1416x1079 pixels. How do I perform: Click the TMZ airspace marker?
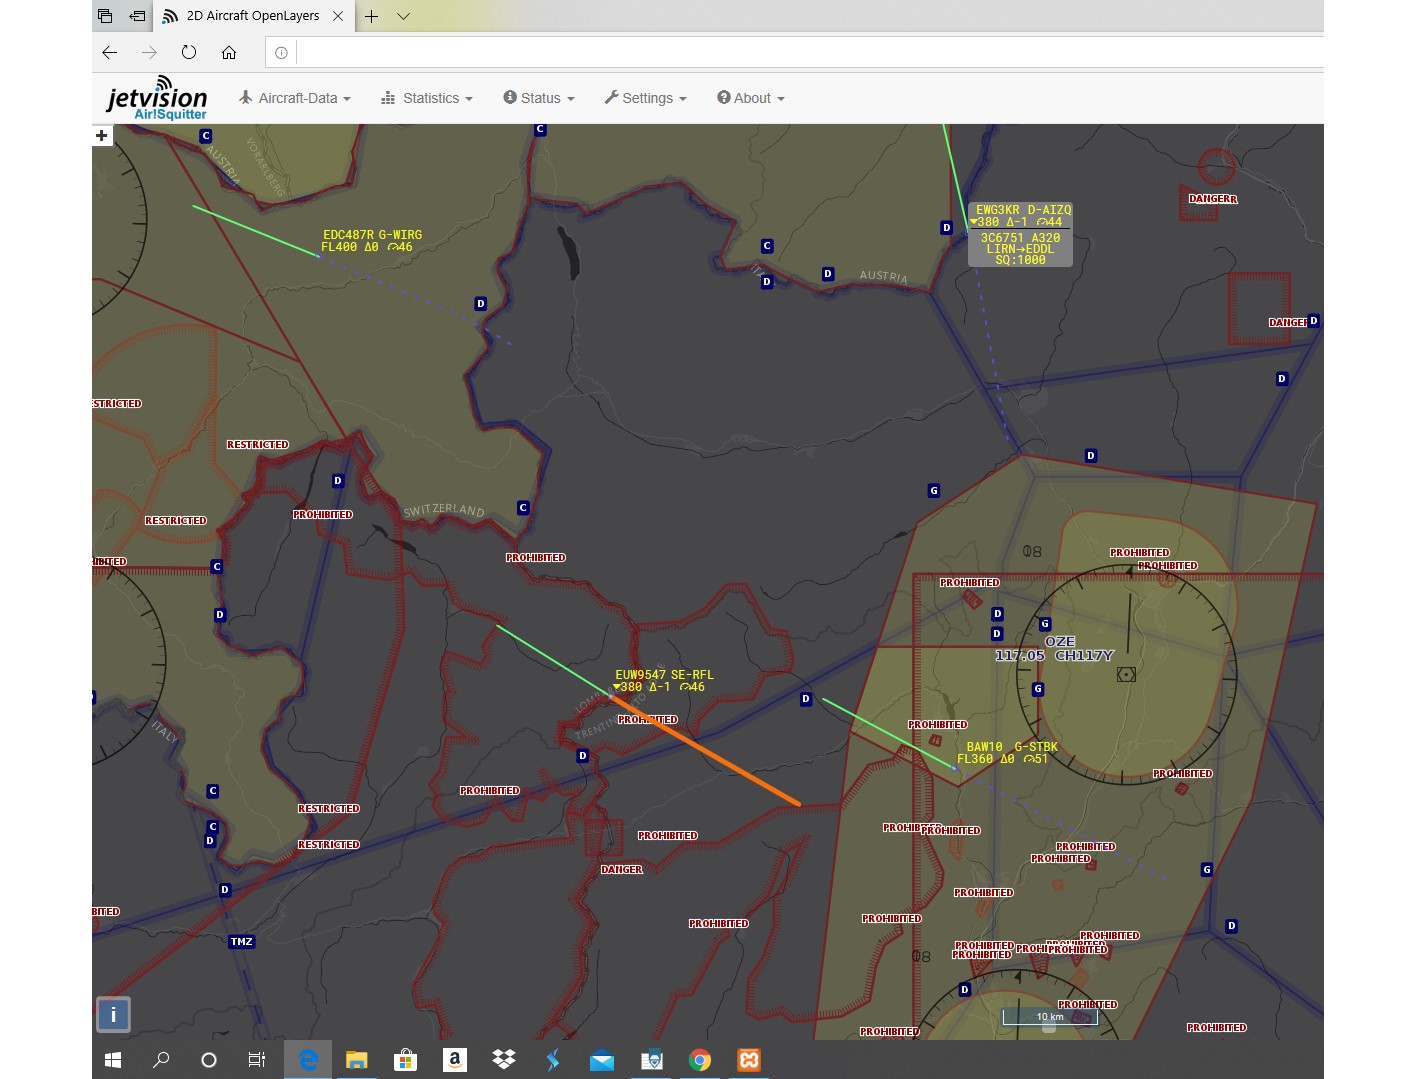[242, 941]
